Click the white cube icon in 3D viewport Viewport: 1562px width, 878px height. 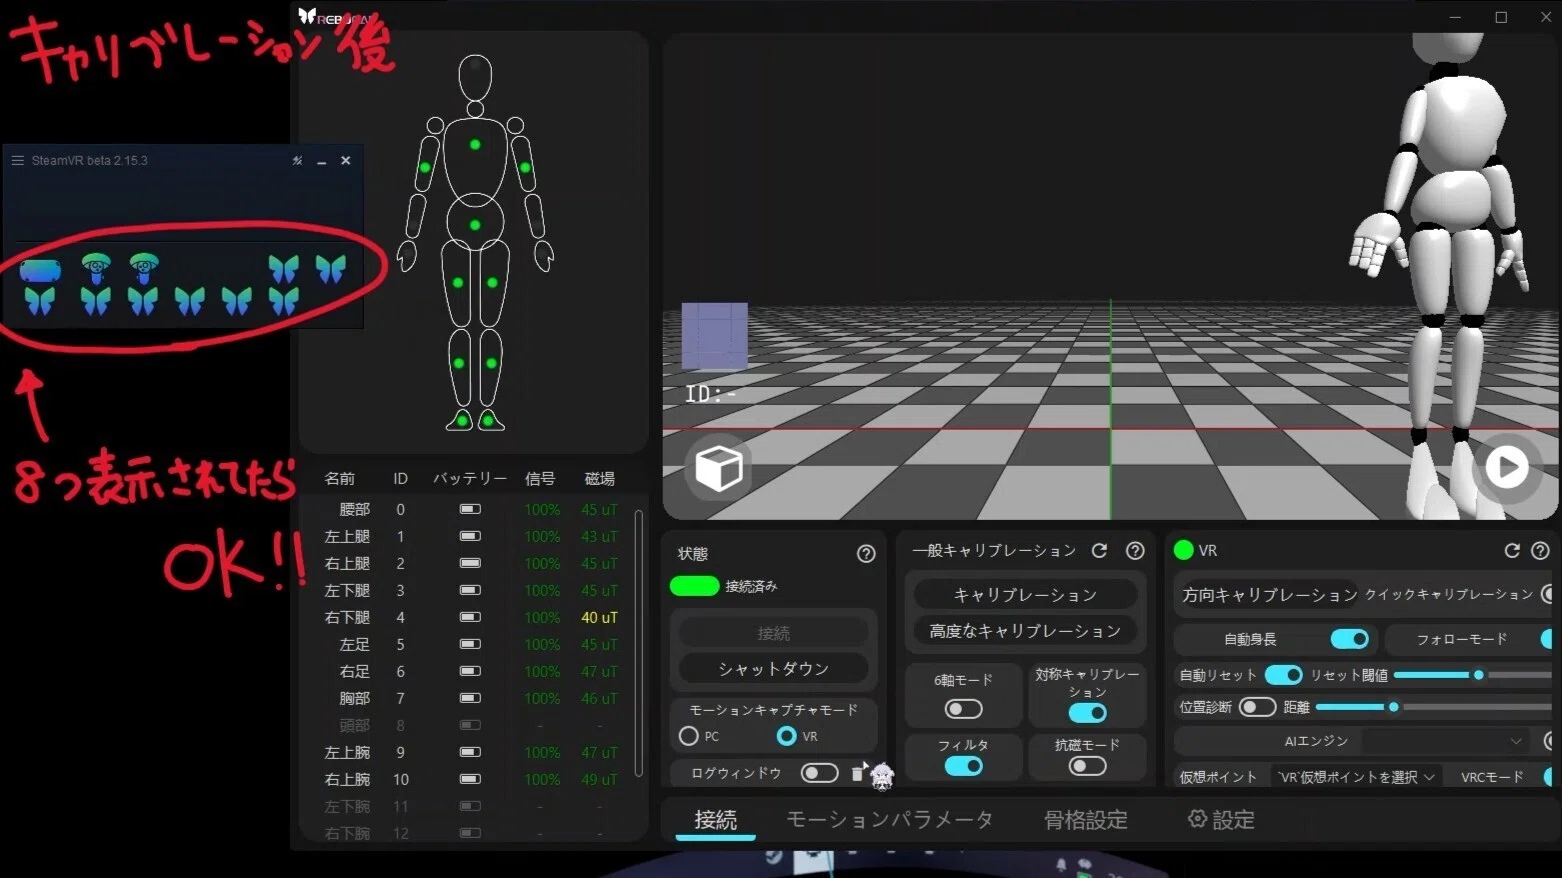pyautogui.click(x=718, y=468)
